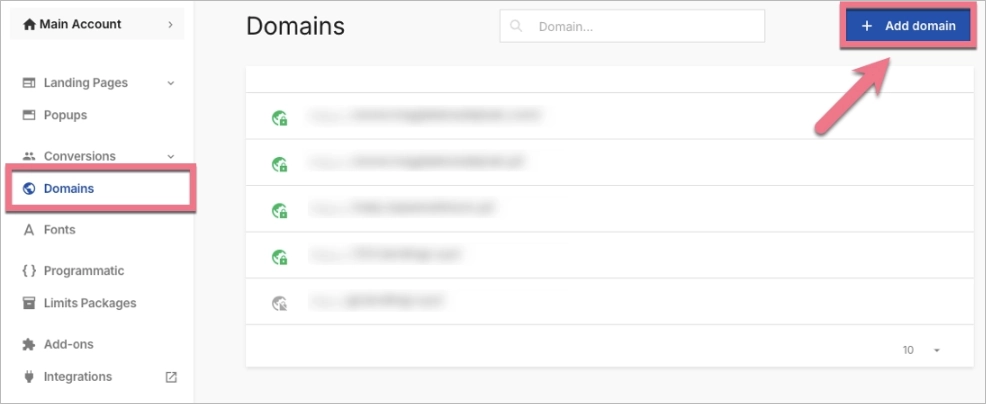
Task: Click the Programmatic curly braces icon
Action: click(29, 271)
